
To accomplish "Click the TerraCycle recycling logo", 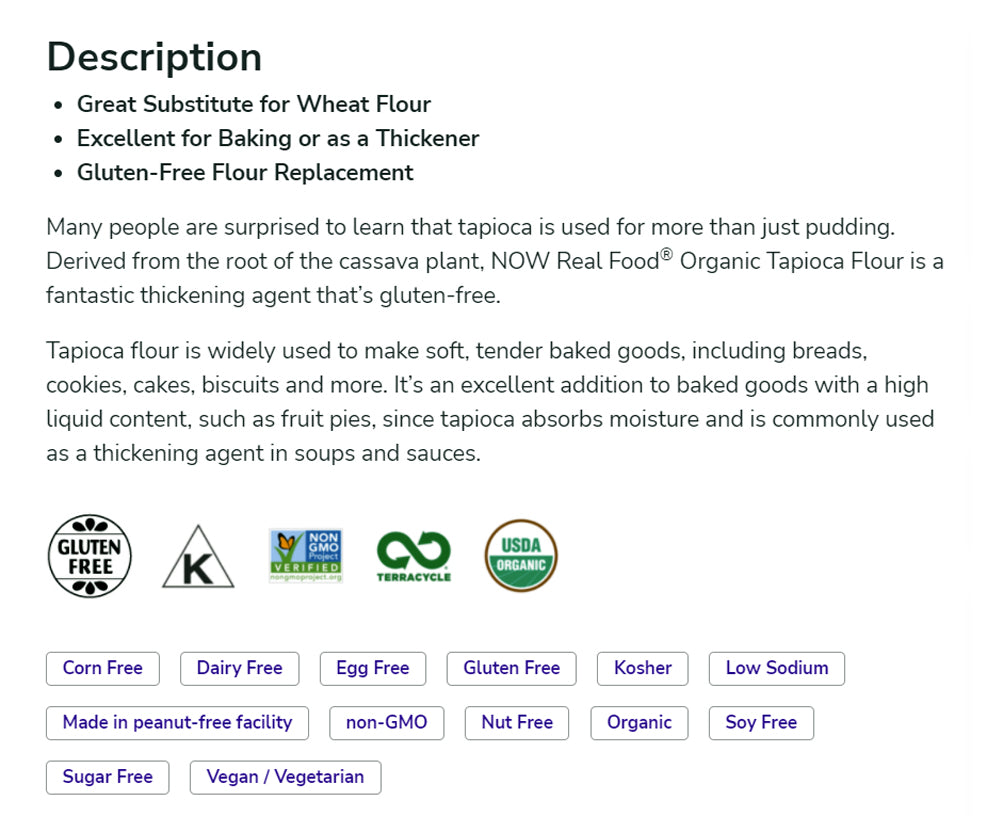I will point(414,556).
